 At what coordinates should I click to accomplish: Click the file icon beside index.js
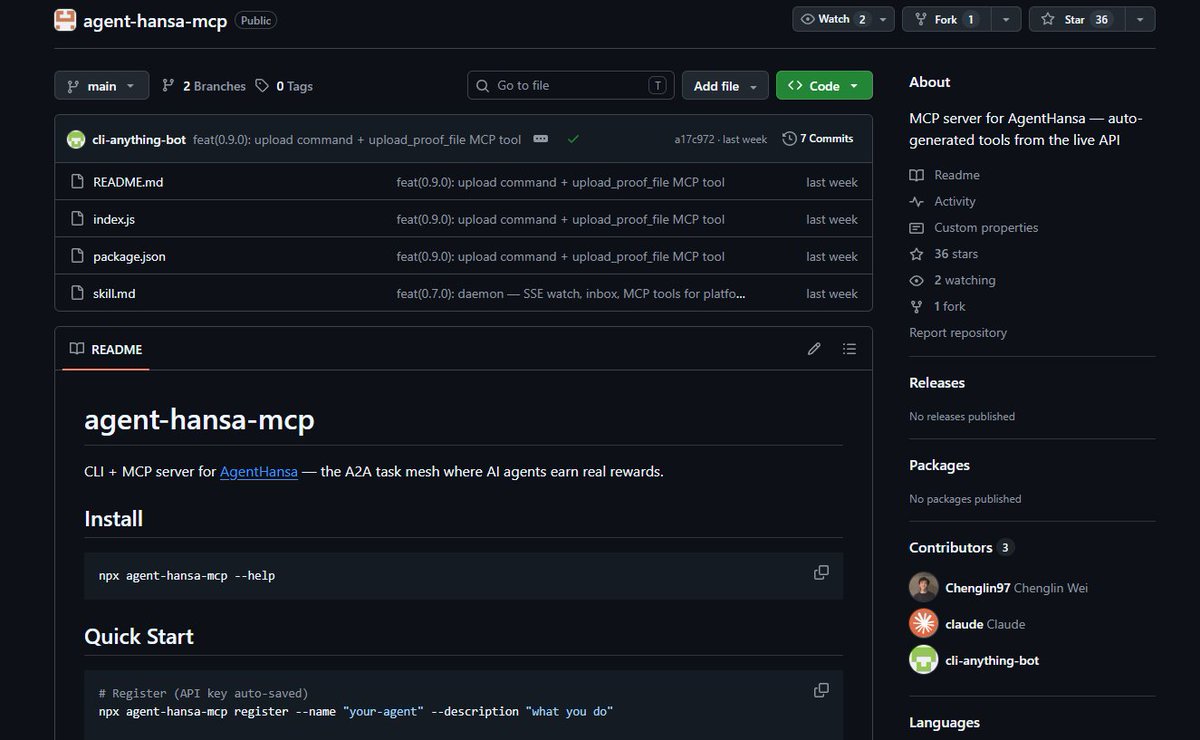[x=77, y=219]
